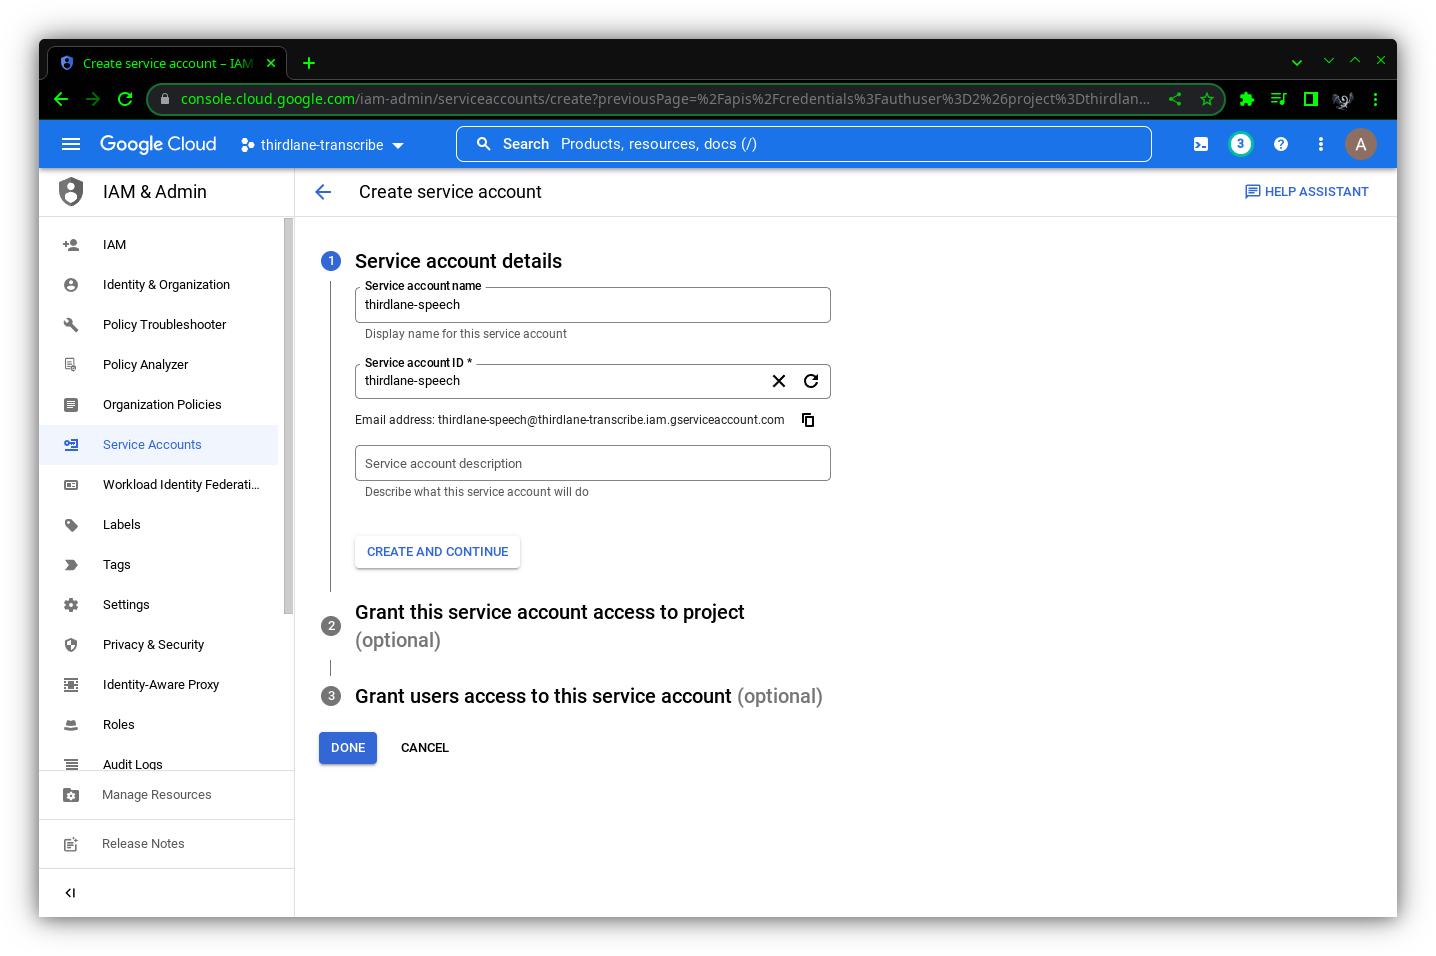Select Service Accounts in sidebar
This screenshot has width=1436, height=956.
click(x=160, y=445)
